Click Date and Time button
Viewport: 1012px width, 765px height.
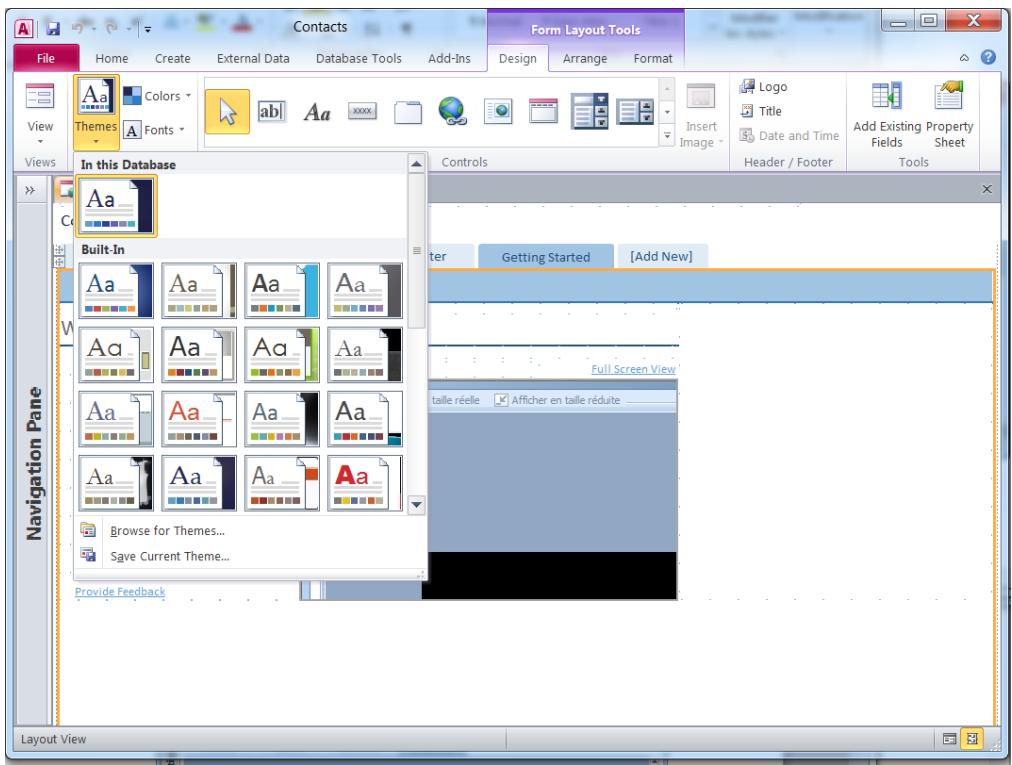click(789, 136)
